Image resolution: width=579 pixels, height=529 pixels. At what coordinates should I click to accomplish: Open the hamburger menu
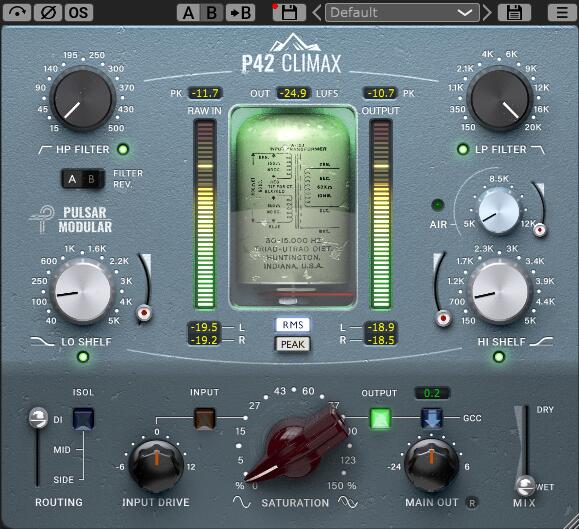click(x=562, y=13)
